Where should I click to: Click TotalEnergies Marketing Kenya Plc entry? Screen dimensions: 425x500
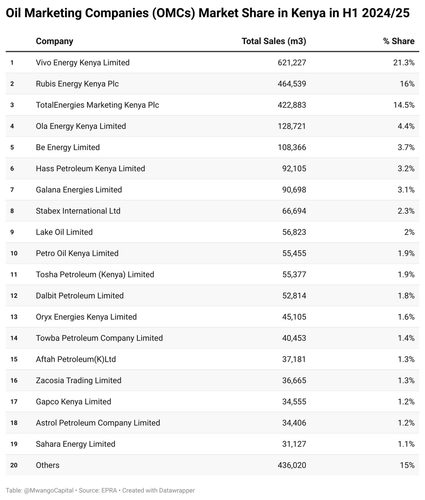(x=97, y=105)
